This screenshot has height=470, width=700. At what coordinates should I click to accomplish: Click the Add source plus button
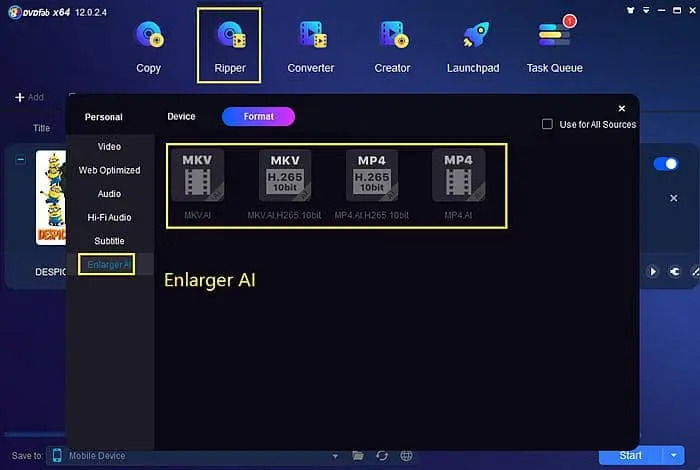(29, 97)
